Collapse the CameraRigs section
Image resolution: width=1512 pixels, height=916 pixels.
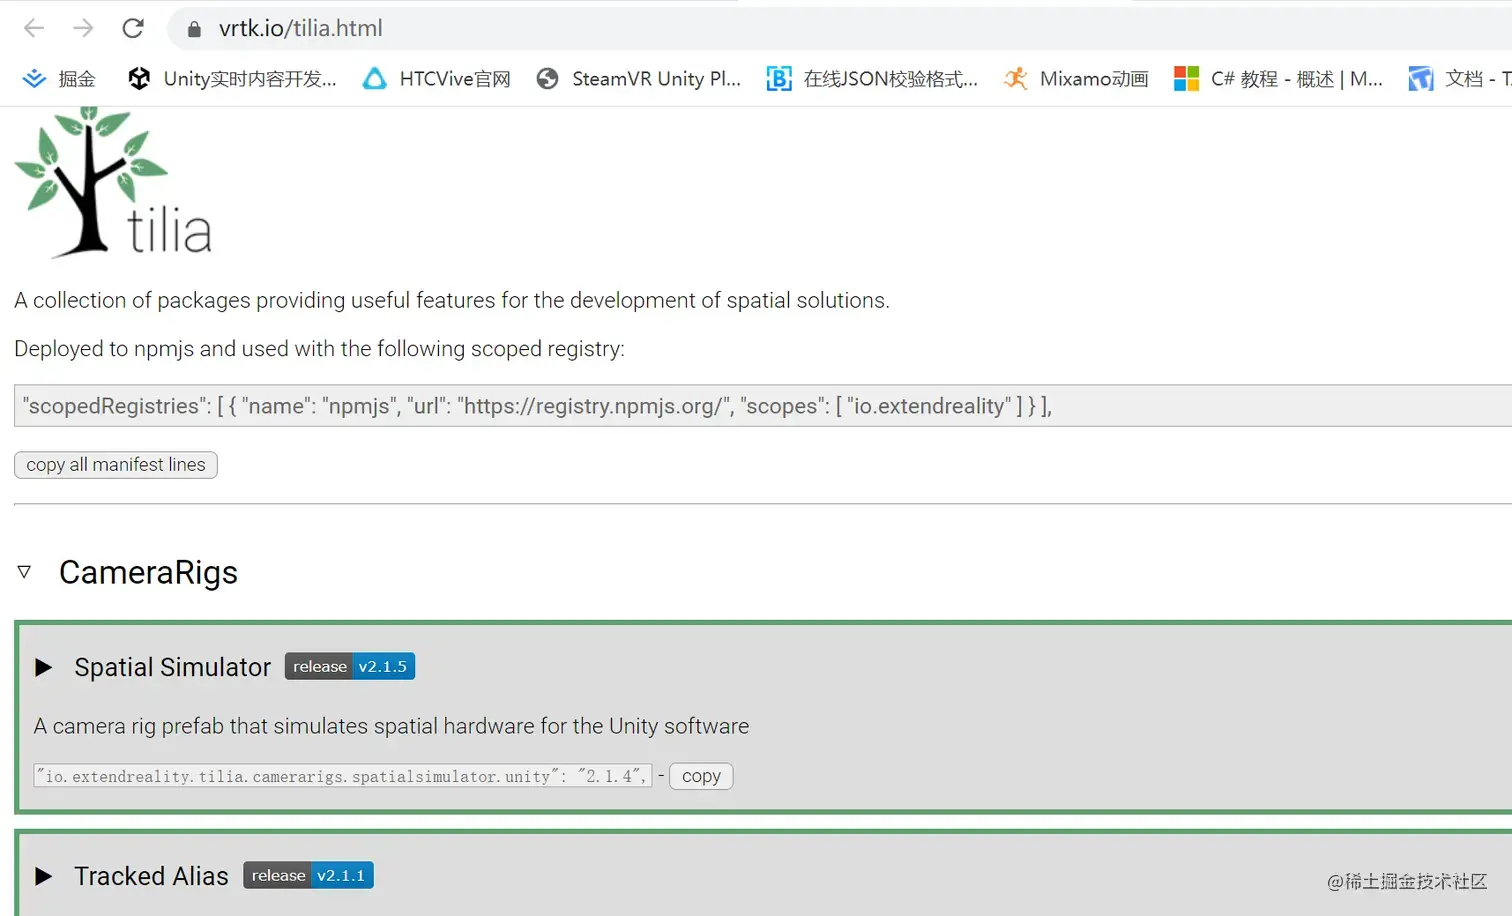[24, 572]
